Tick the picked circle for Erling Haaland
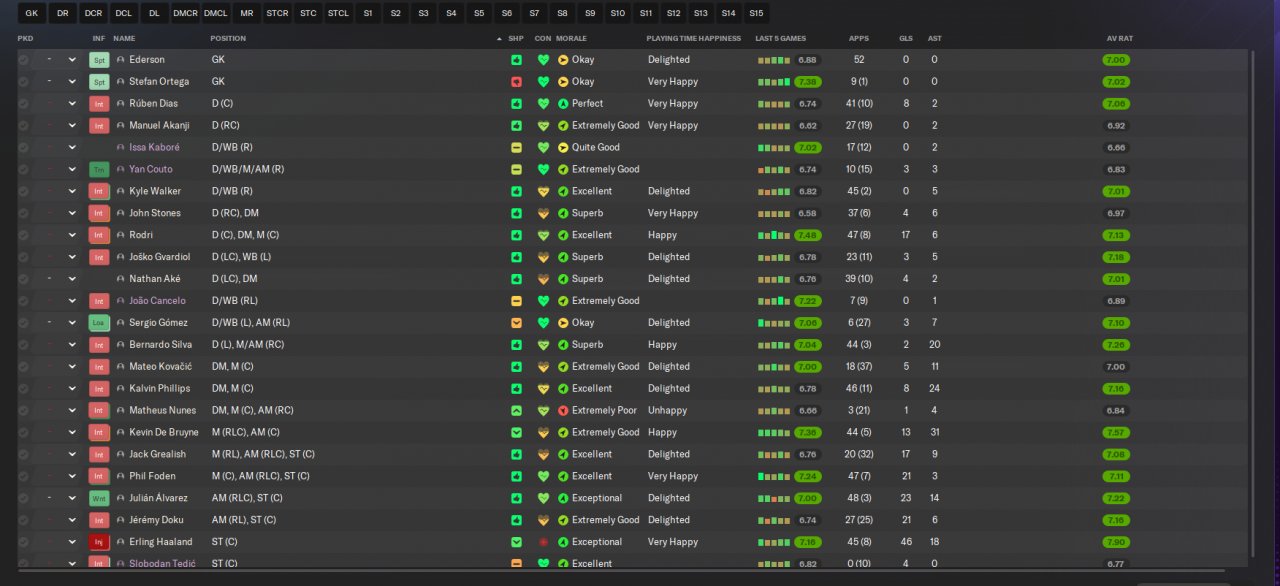Screen dimensions: 1280x586 click(23, 542)
